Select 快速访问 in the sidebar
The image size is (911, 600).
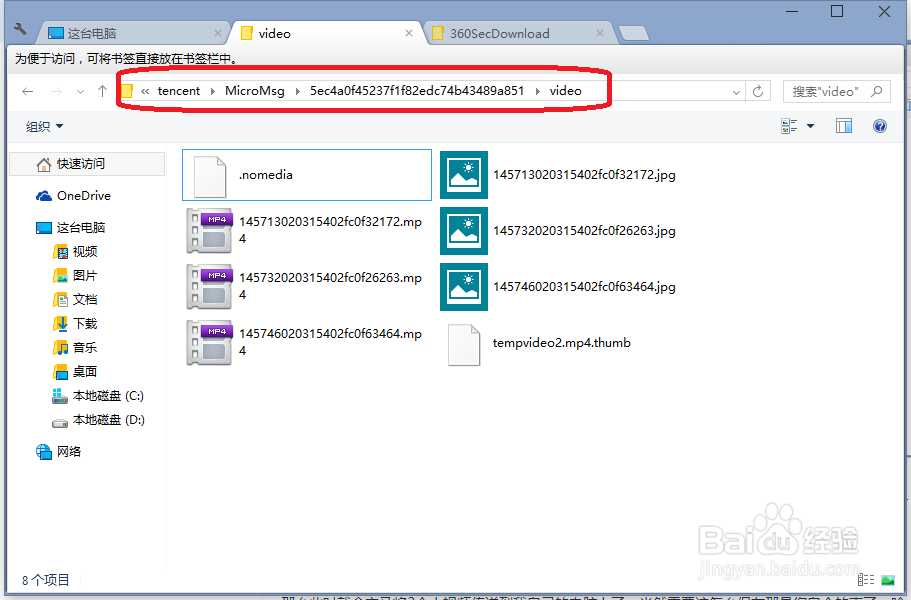pos(87,164)
